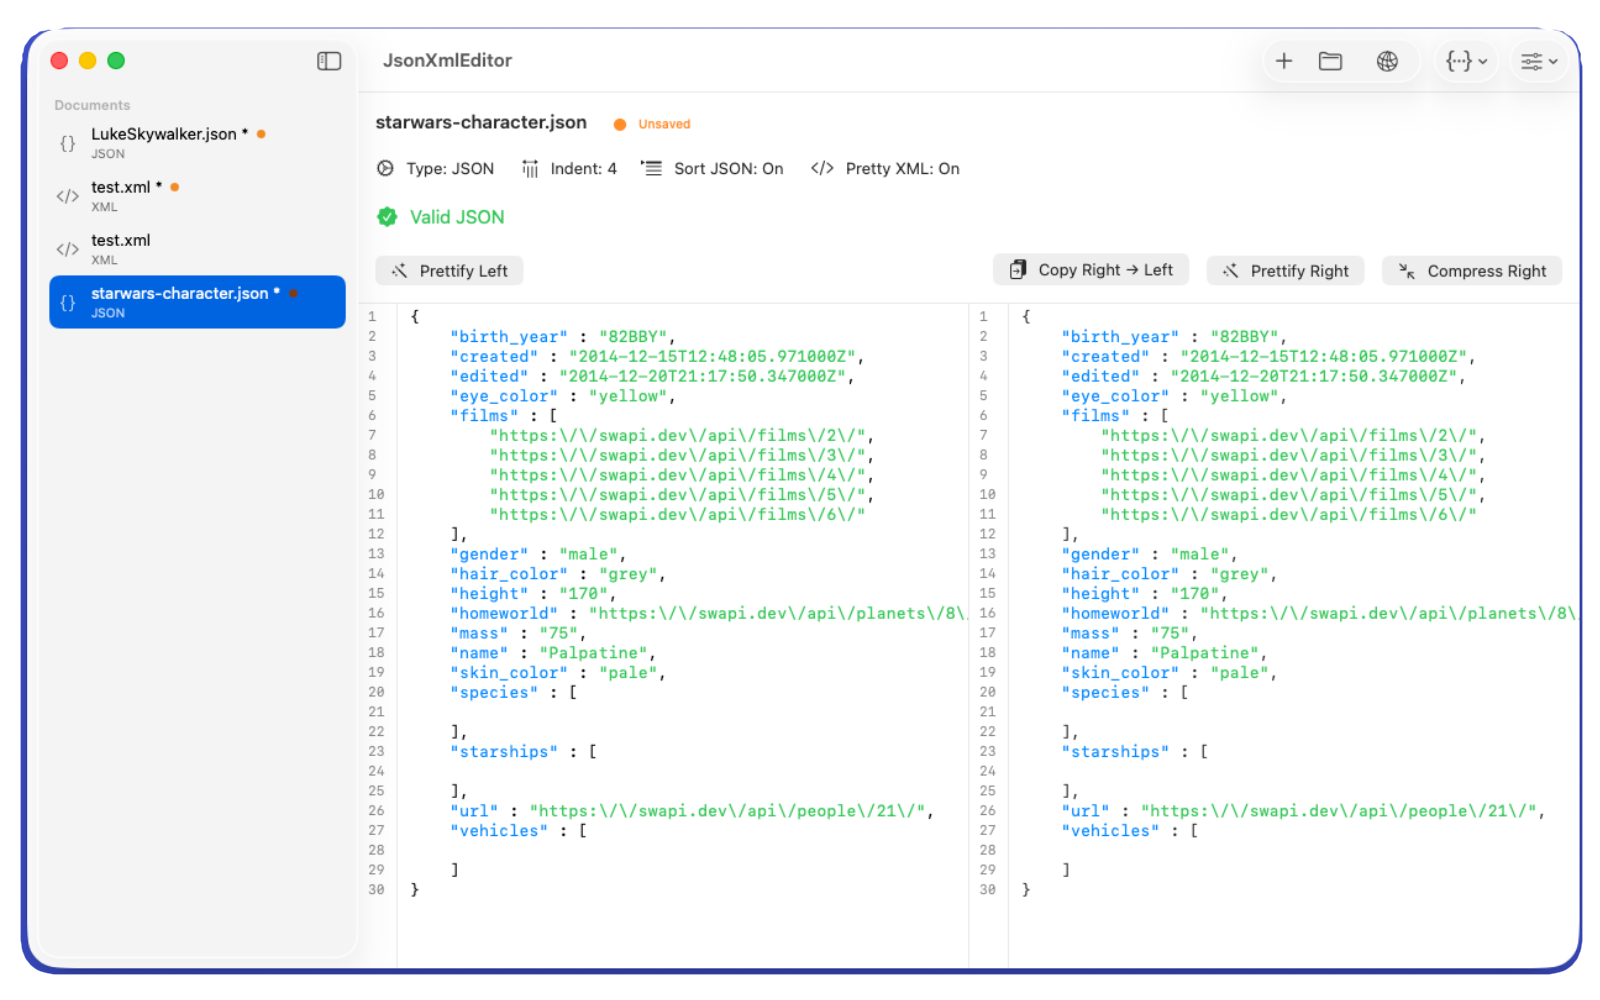Open a new document with the plus icon
The width and height of the screenshot is (1600, 1000).
pos(1284,61)
